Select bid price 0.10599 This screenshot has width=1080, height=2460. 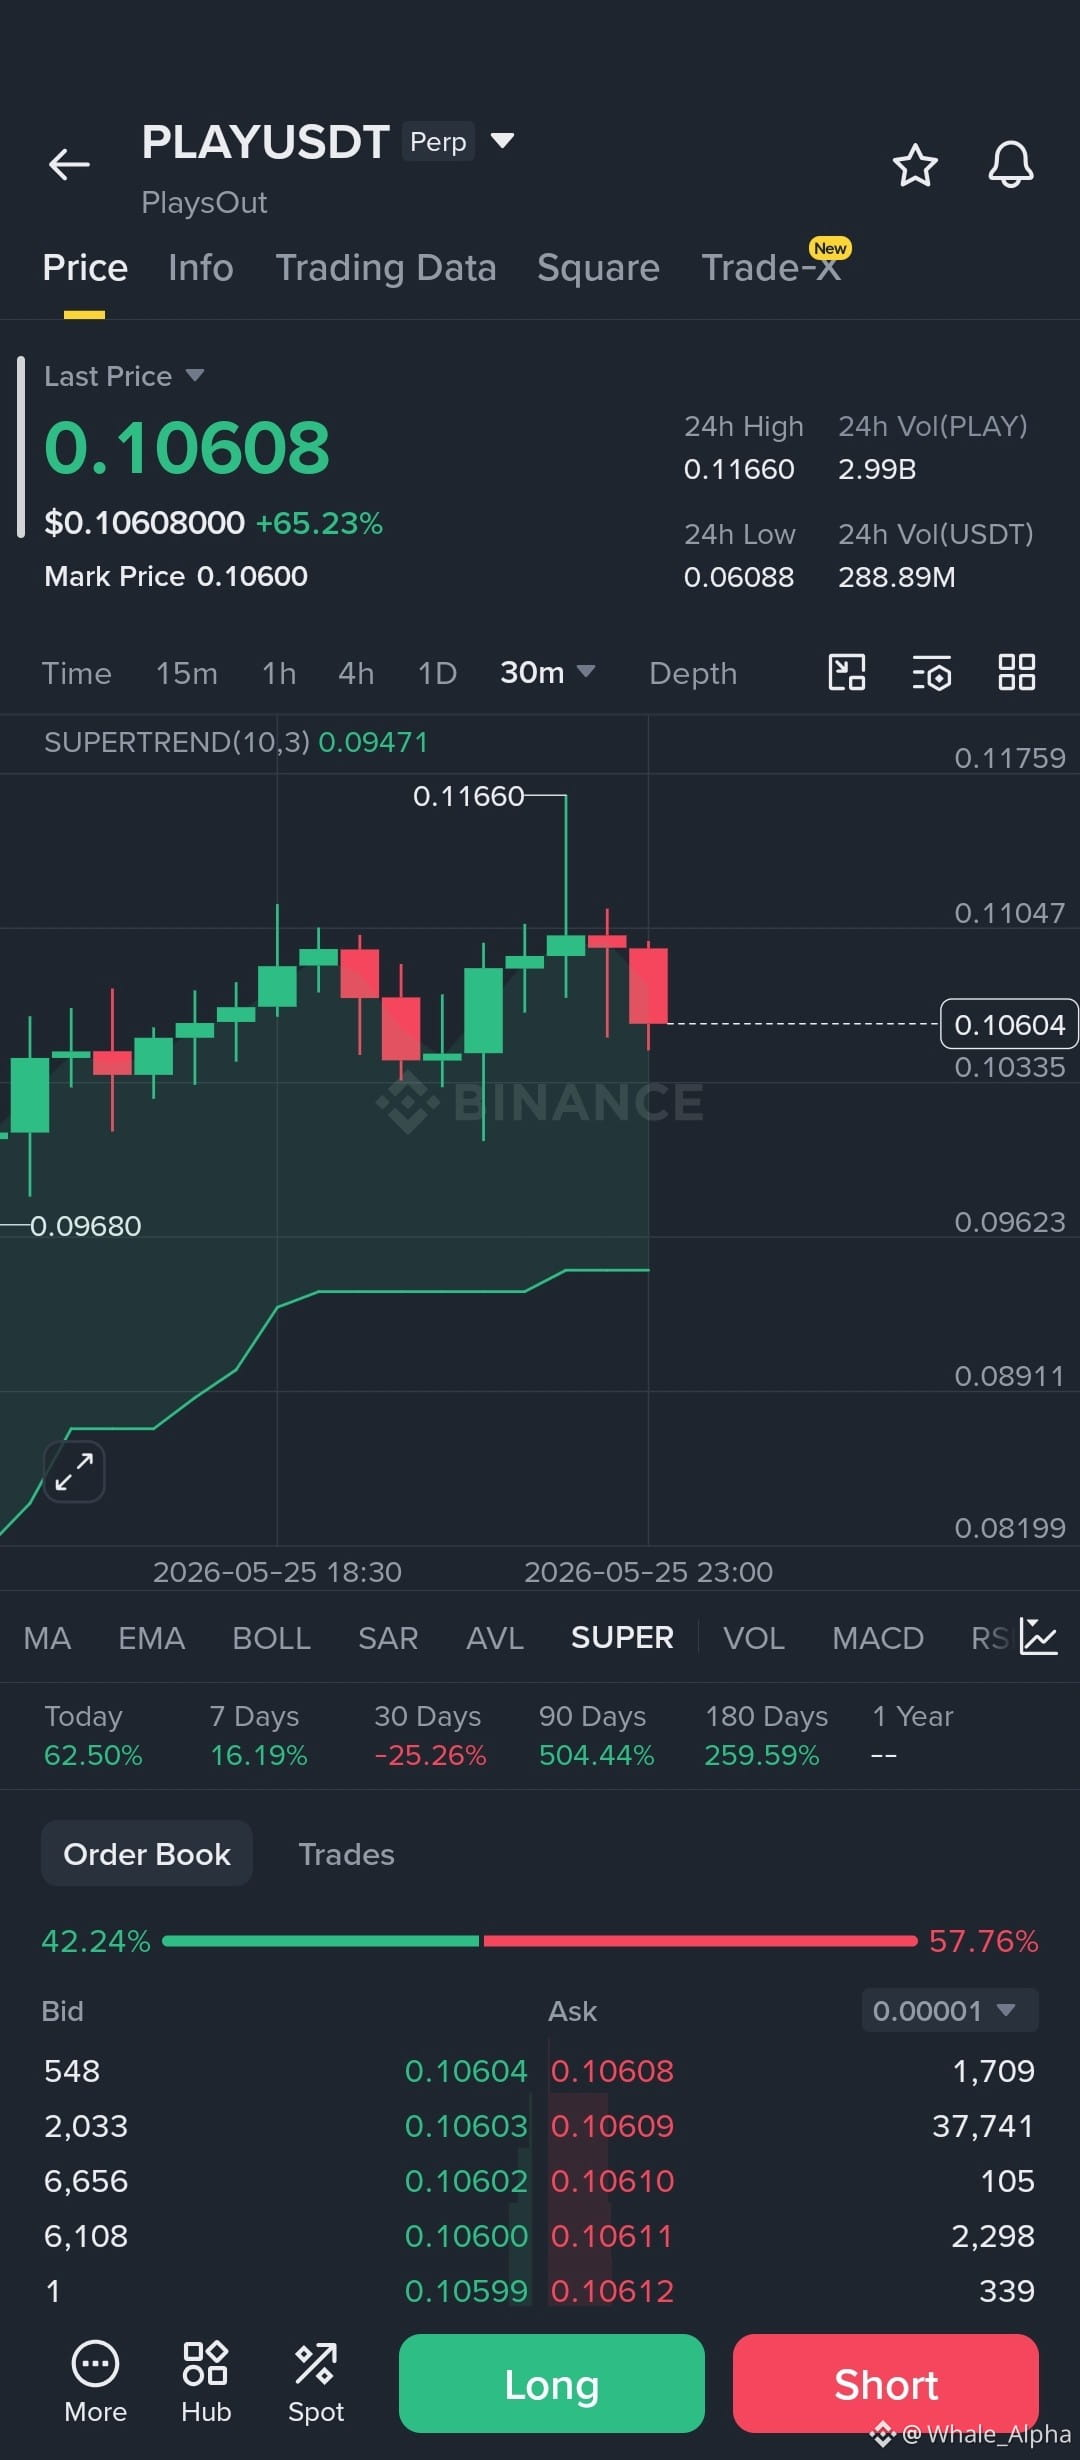coord(466,2290)
